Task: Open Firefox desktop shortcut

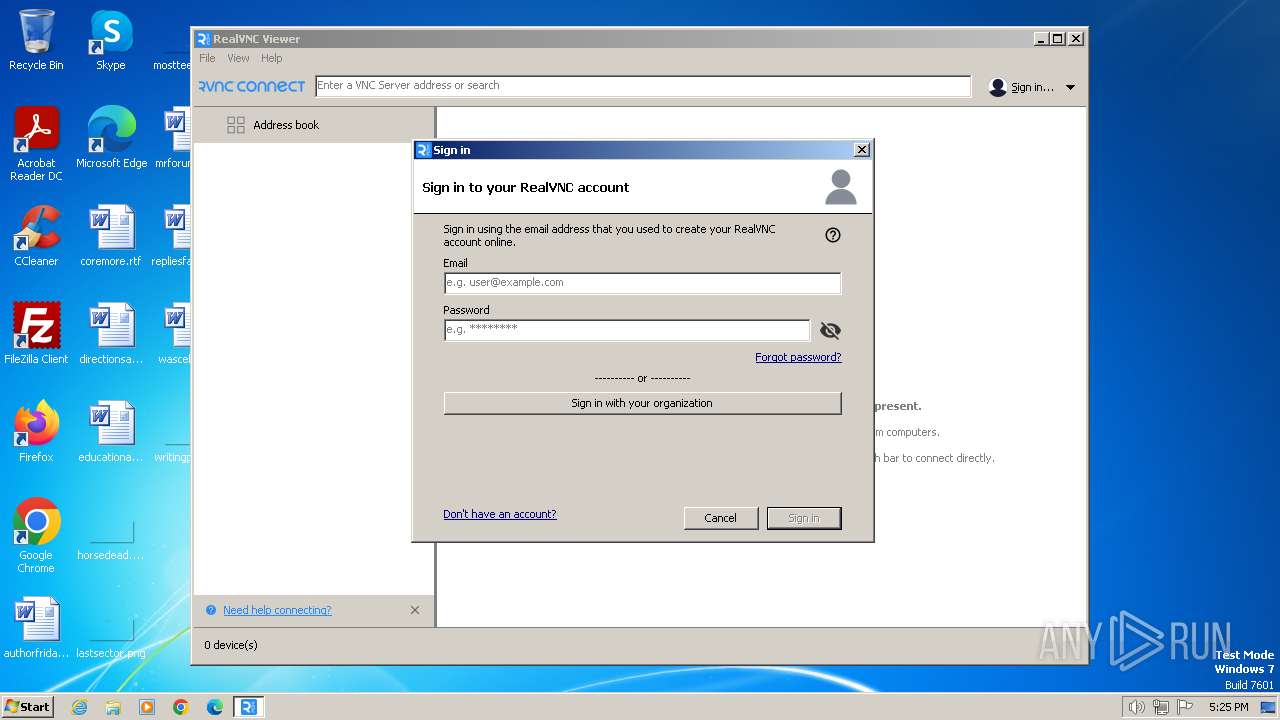Action: pos(36,432)
